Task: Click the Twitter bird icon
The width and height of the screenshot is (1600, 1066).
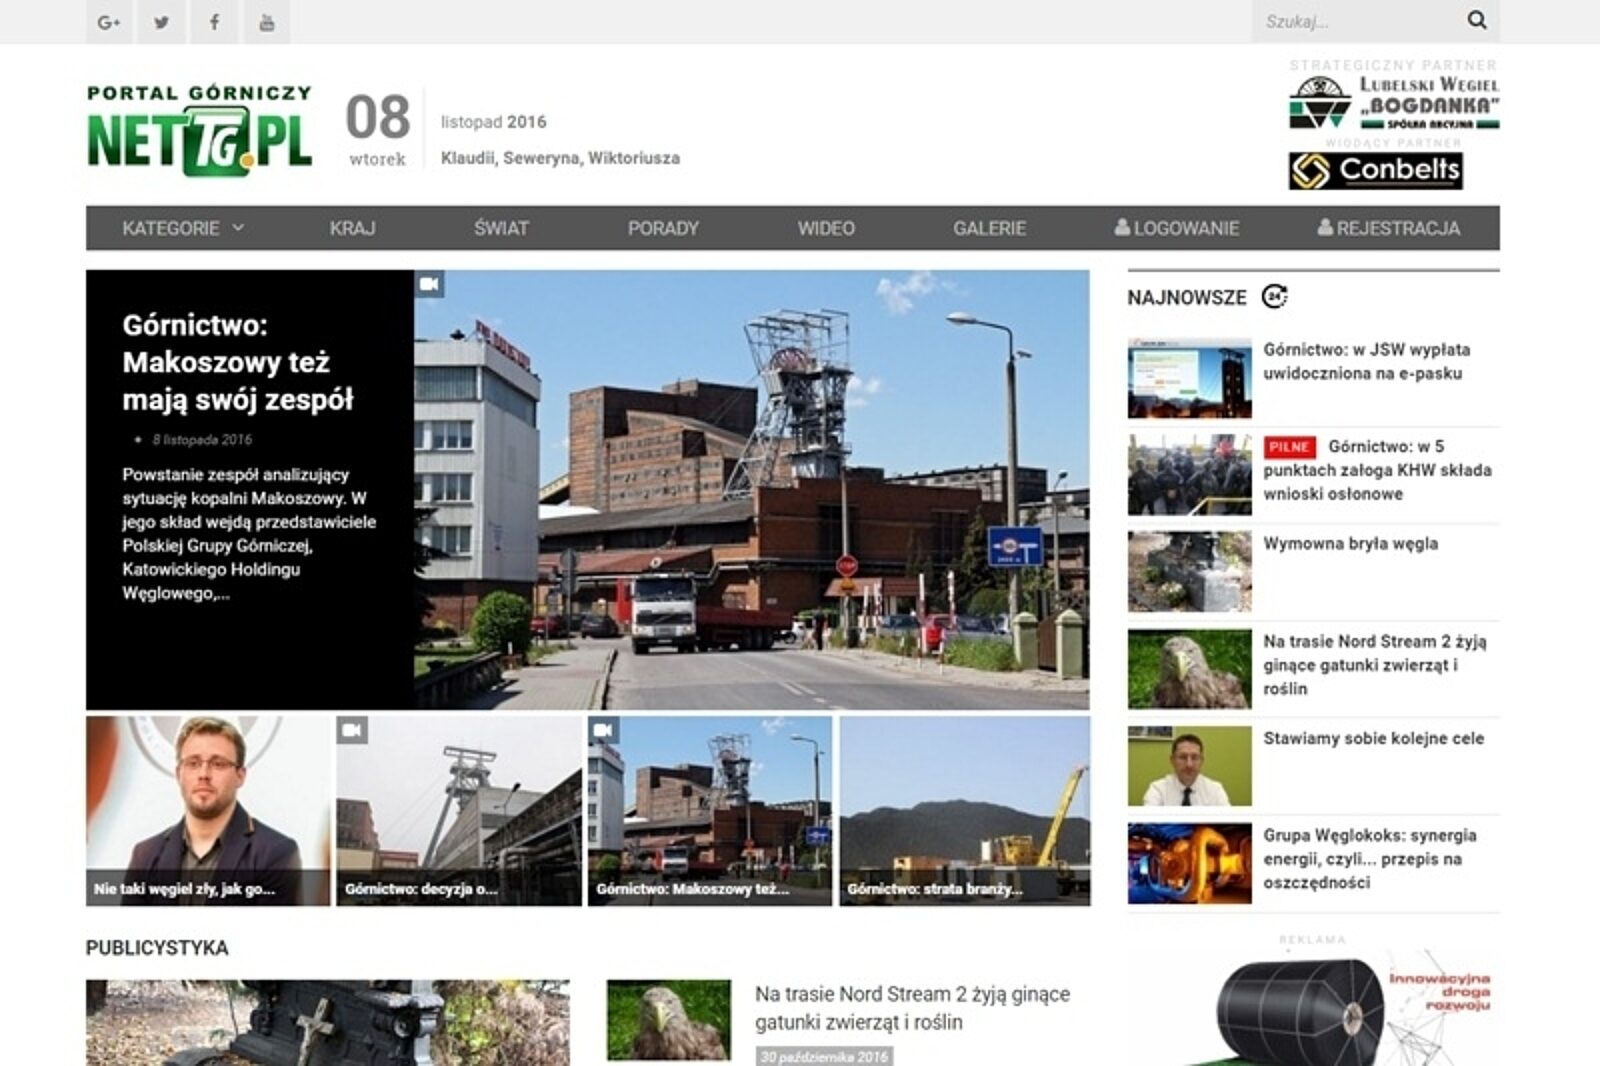Action: [x=161, y=22]
